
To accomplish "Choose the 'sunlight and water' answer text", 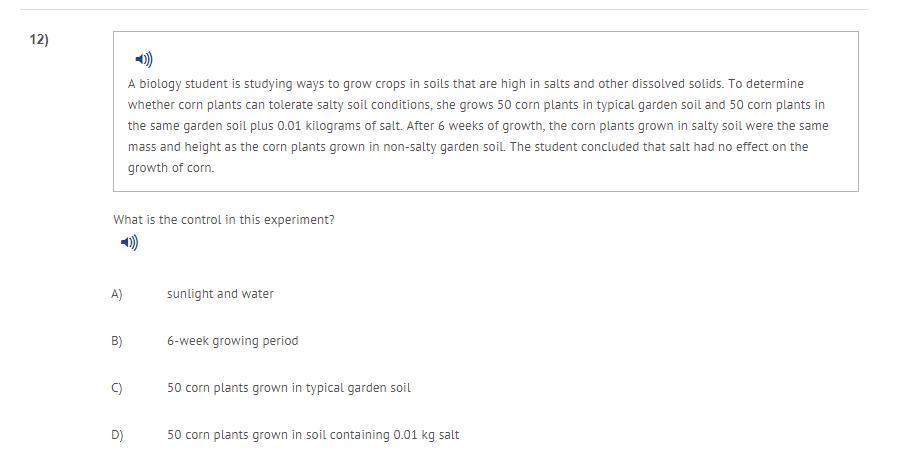I will click(220, 294).
